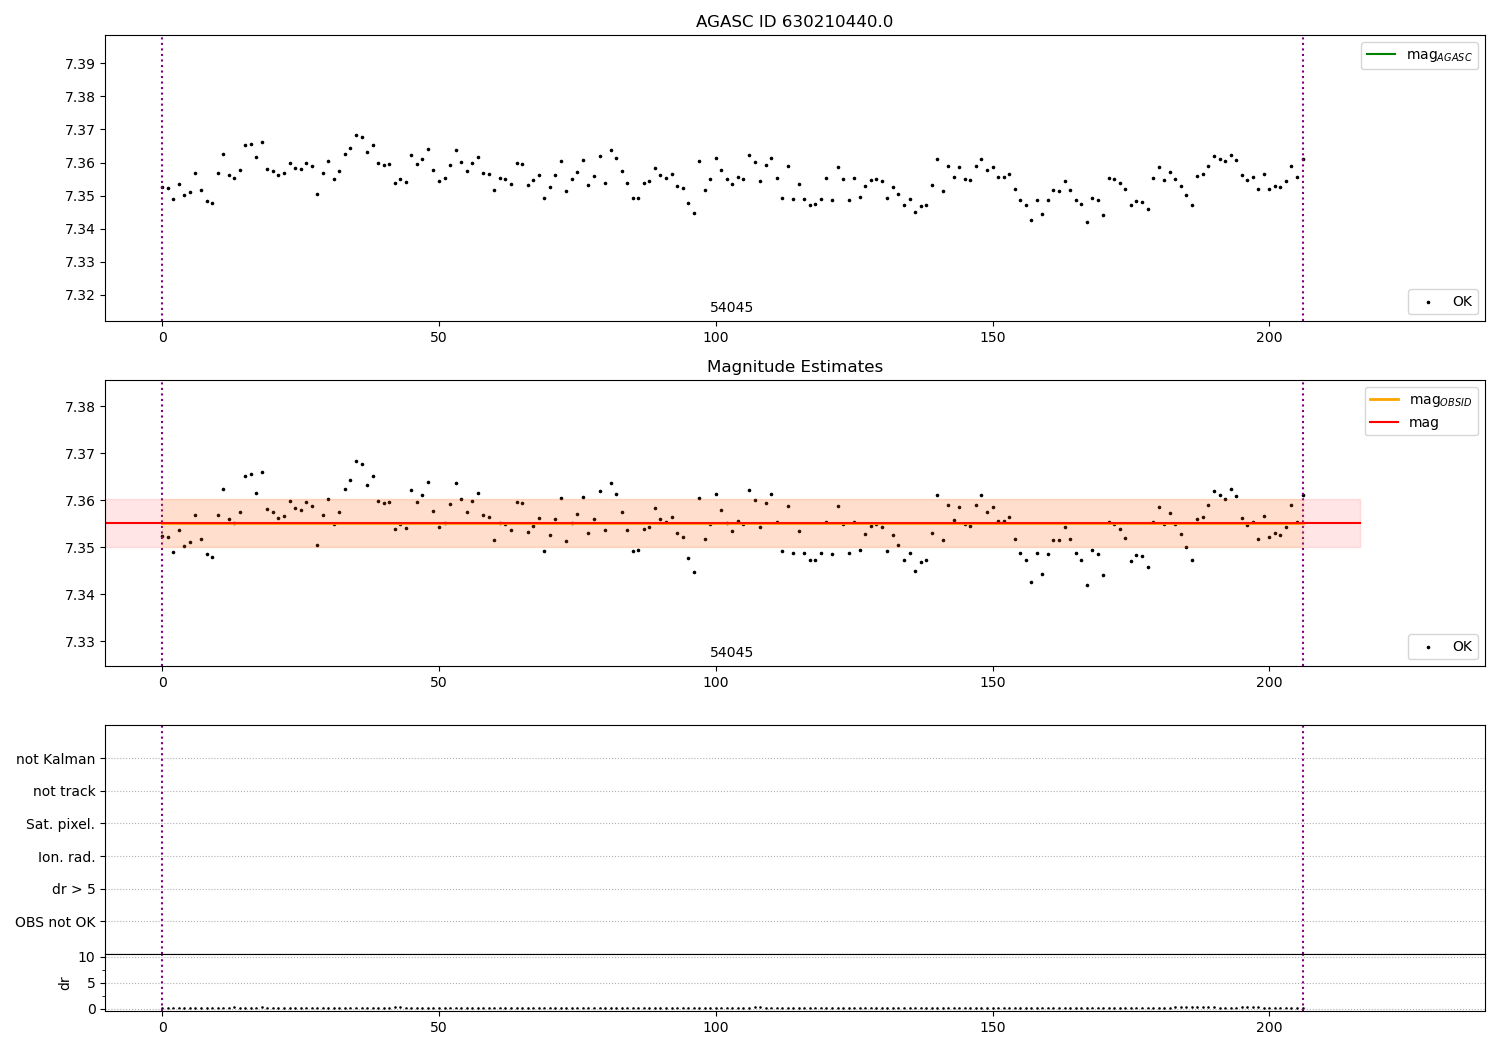Click the 100 x-axis tick of the top plot

coord(716,337)
